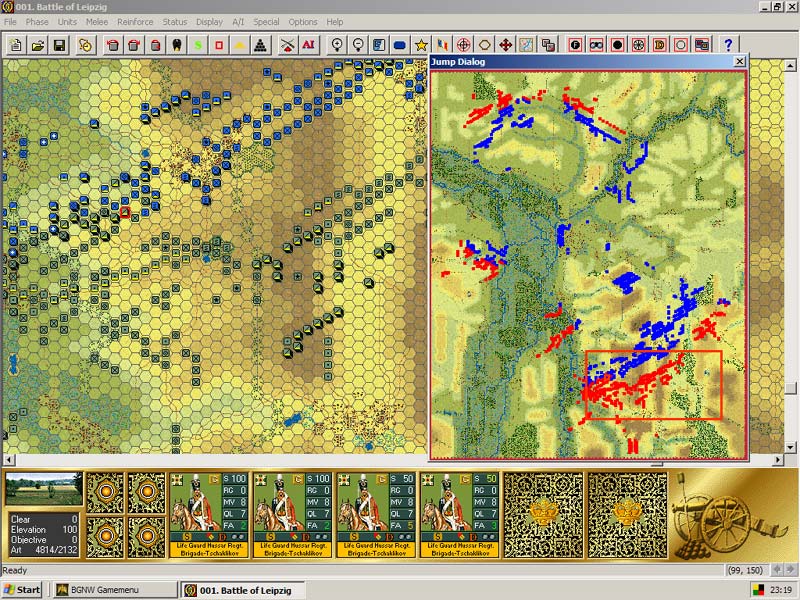Screen dimensions: 800x600
Task: Click the hollow circle highlight icon
Action: point(681,45)
